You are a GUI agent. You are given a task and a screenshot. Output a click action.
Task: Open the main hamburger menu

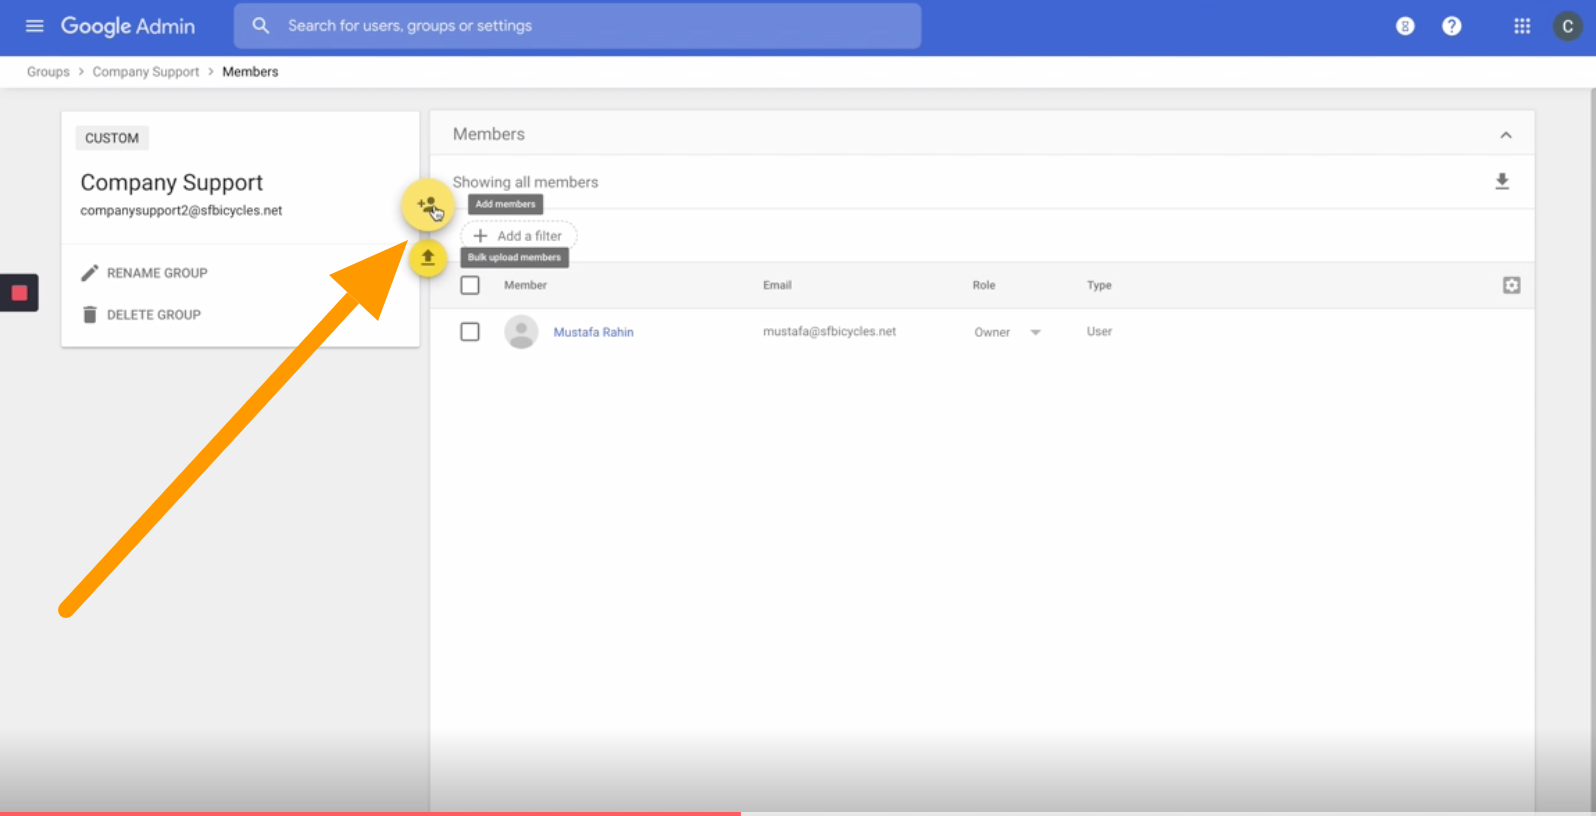click(x=34, y=26)
